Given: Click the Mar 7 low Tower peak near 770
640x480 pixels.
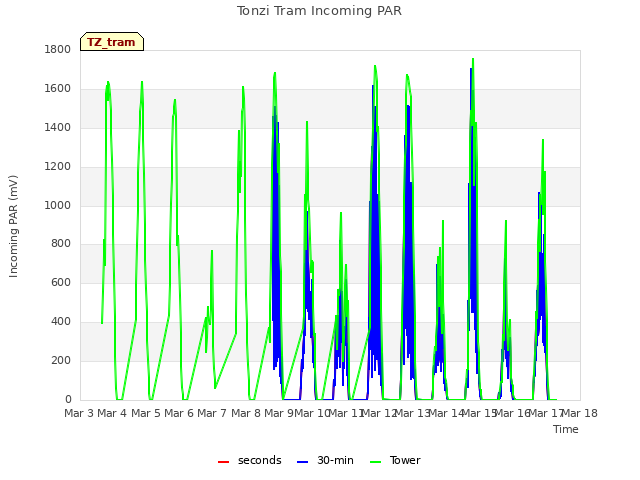Looking at the screenshot, I should (x=212, y=251).
